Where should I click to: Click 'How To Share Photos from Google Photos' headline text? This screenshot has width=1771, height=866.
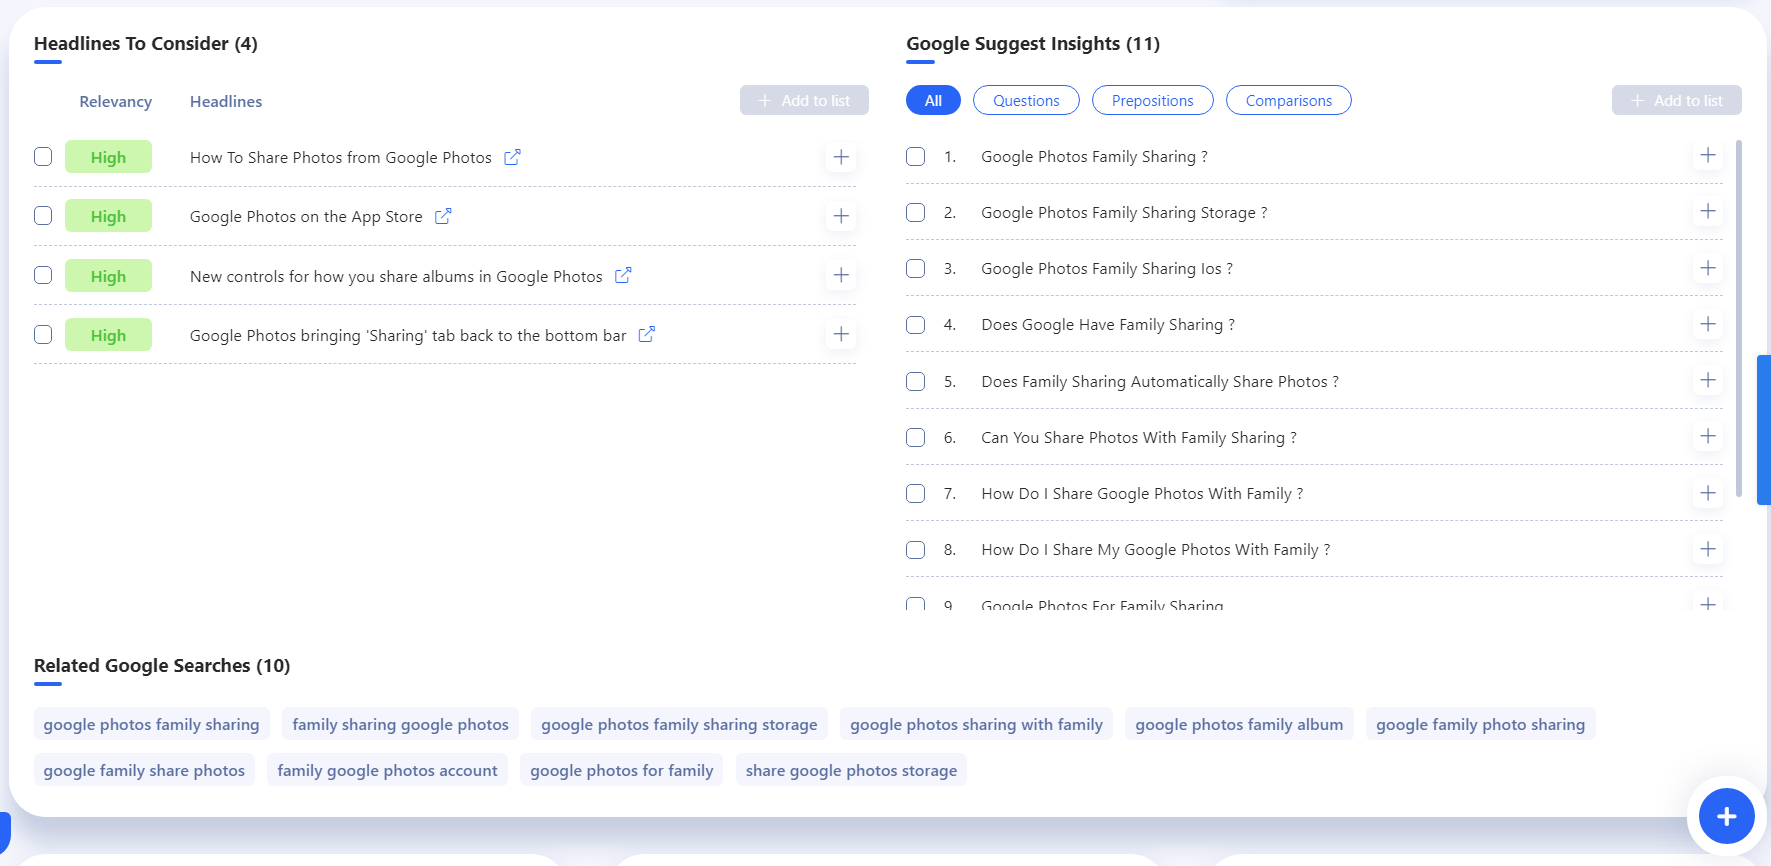point(341,157)
